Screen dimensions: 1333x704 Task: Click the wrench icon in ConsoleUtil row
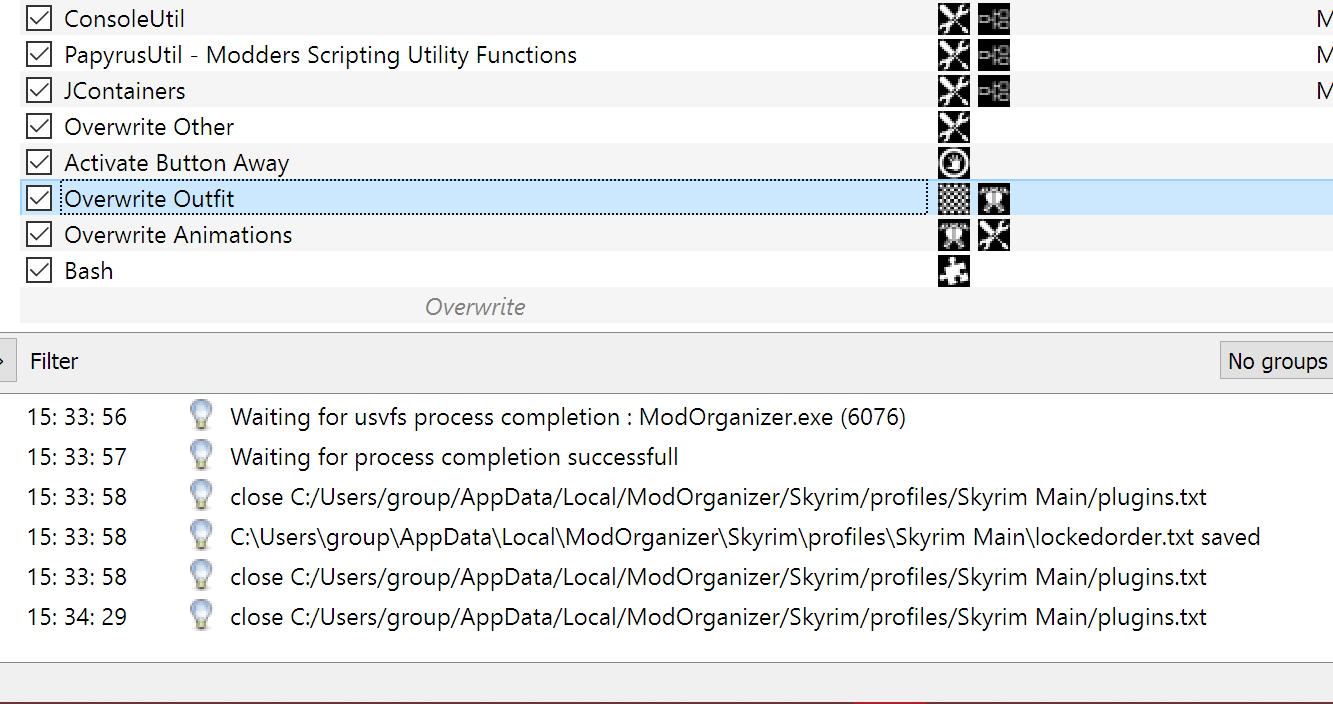(954, 19)
